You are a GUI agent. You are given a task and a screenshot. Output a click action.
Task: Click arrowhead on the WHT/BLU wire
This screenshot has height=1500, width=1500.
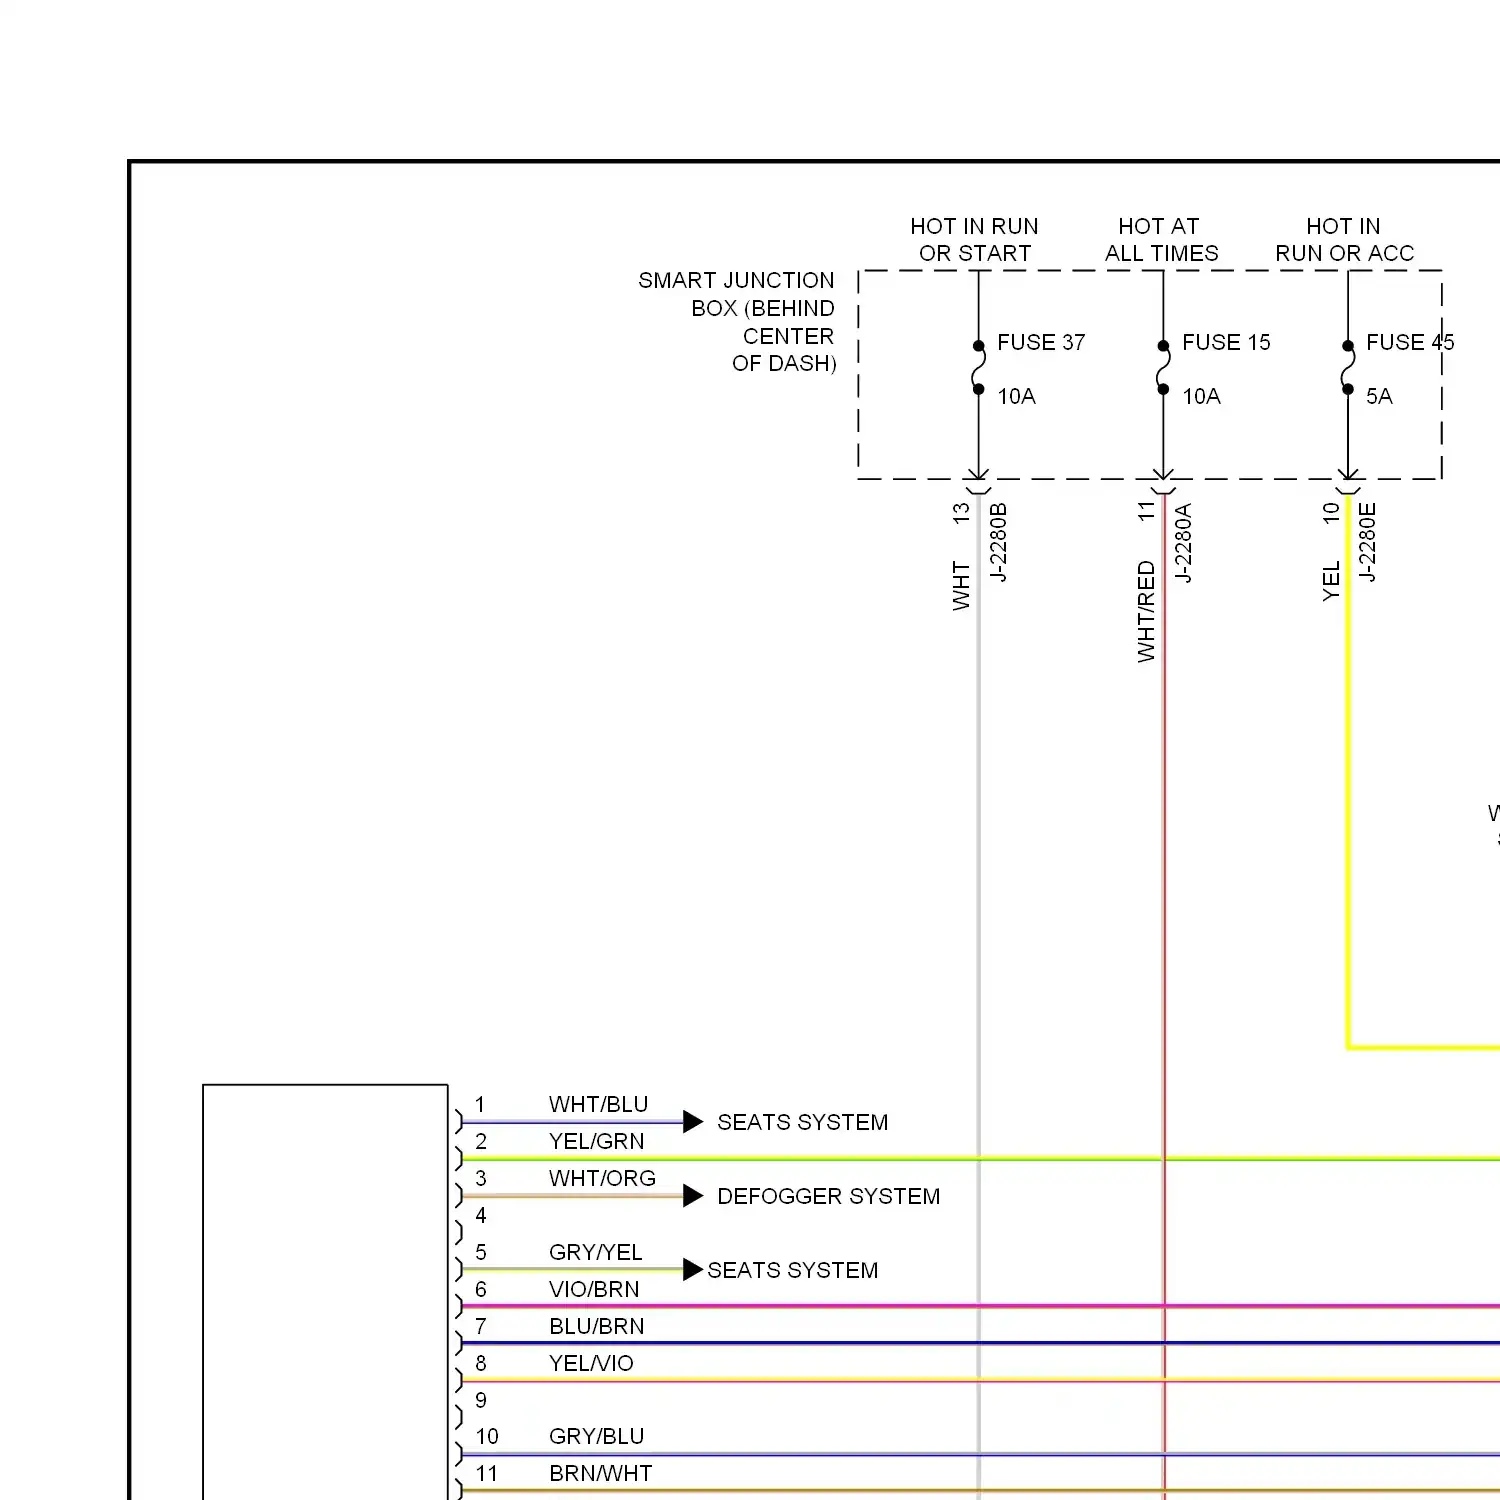[693, 1122]
